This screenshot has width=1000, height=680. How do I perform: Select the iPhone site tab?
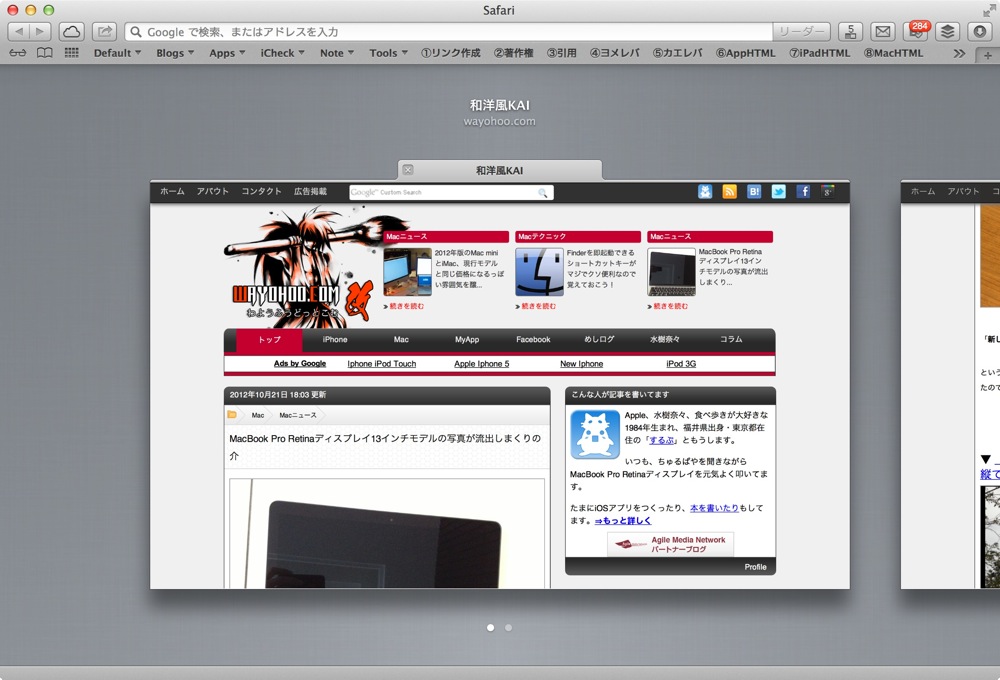(335, 339)
